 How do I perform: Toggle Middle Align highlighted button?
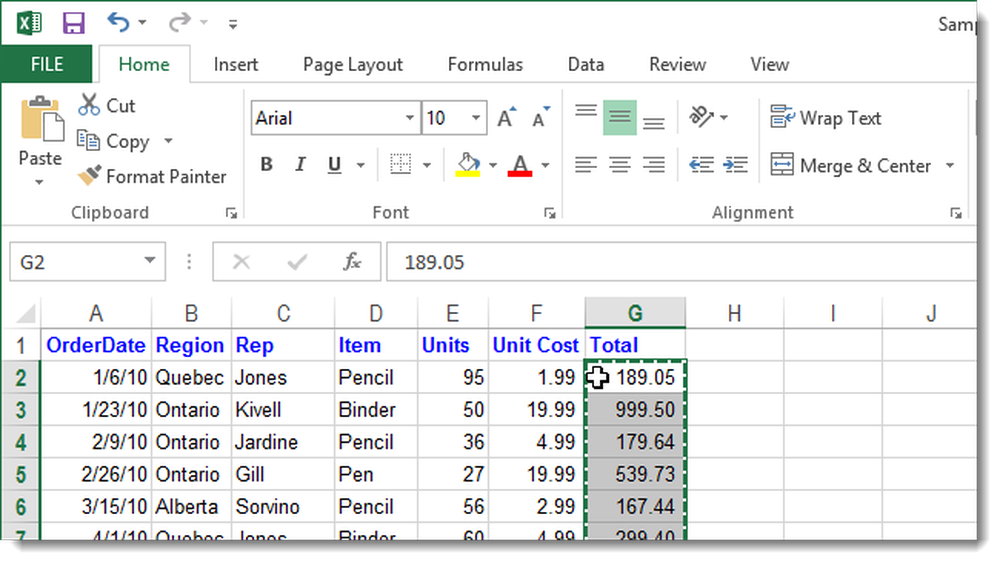point(620,117)
